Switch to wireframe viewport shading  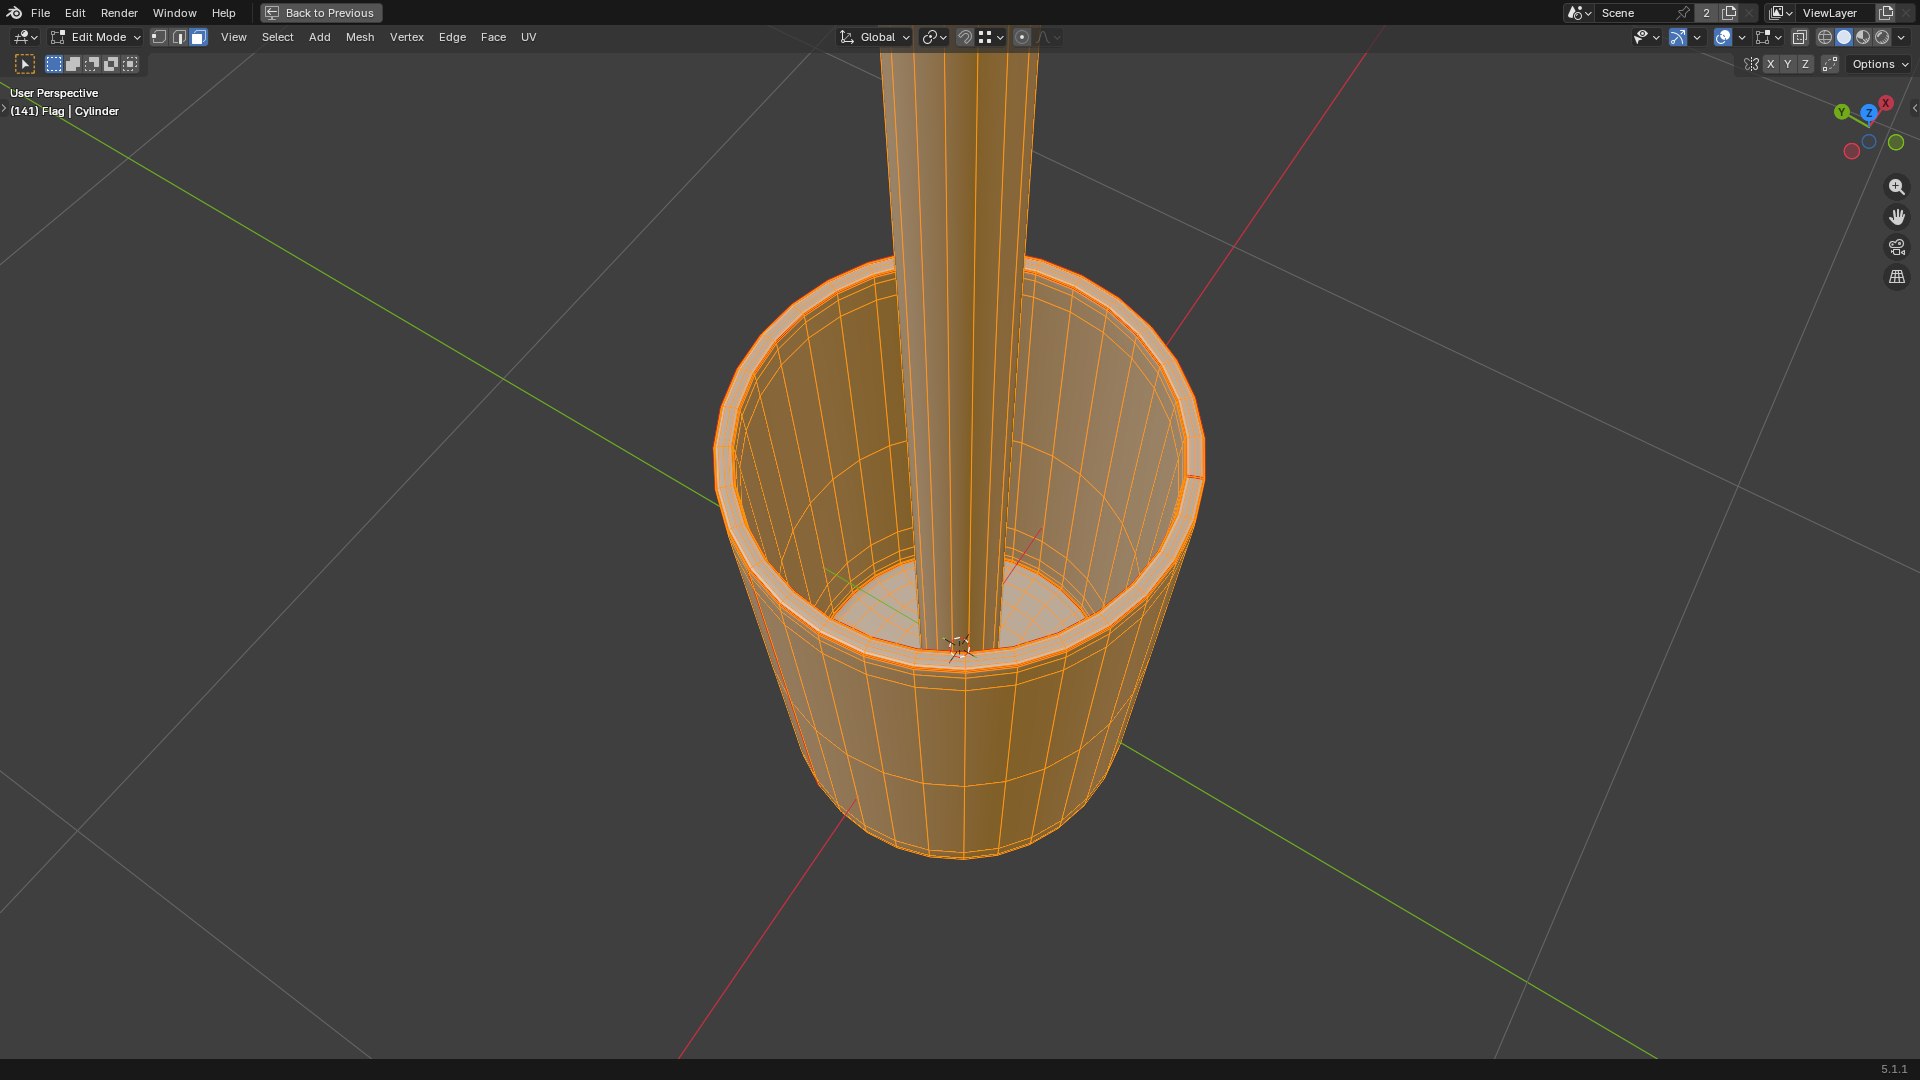(x=1825, y=37)
